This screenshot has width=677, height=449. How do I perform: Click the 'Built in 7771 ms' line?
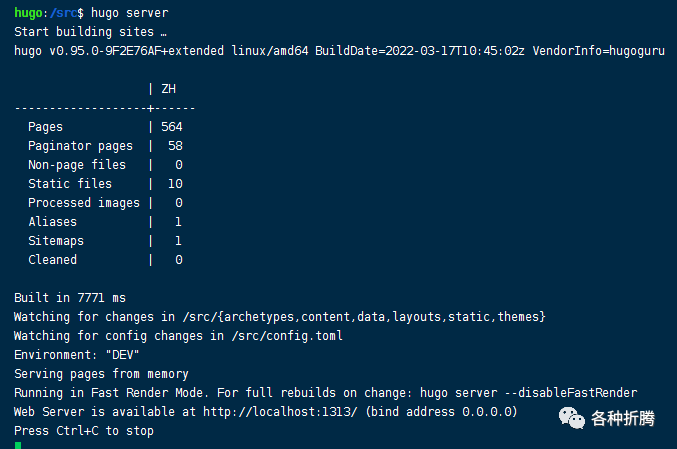pos(69,297)
